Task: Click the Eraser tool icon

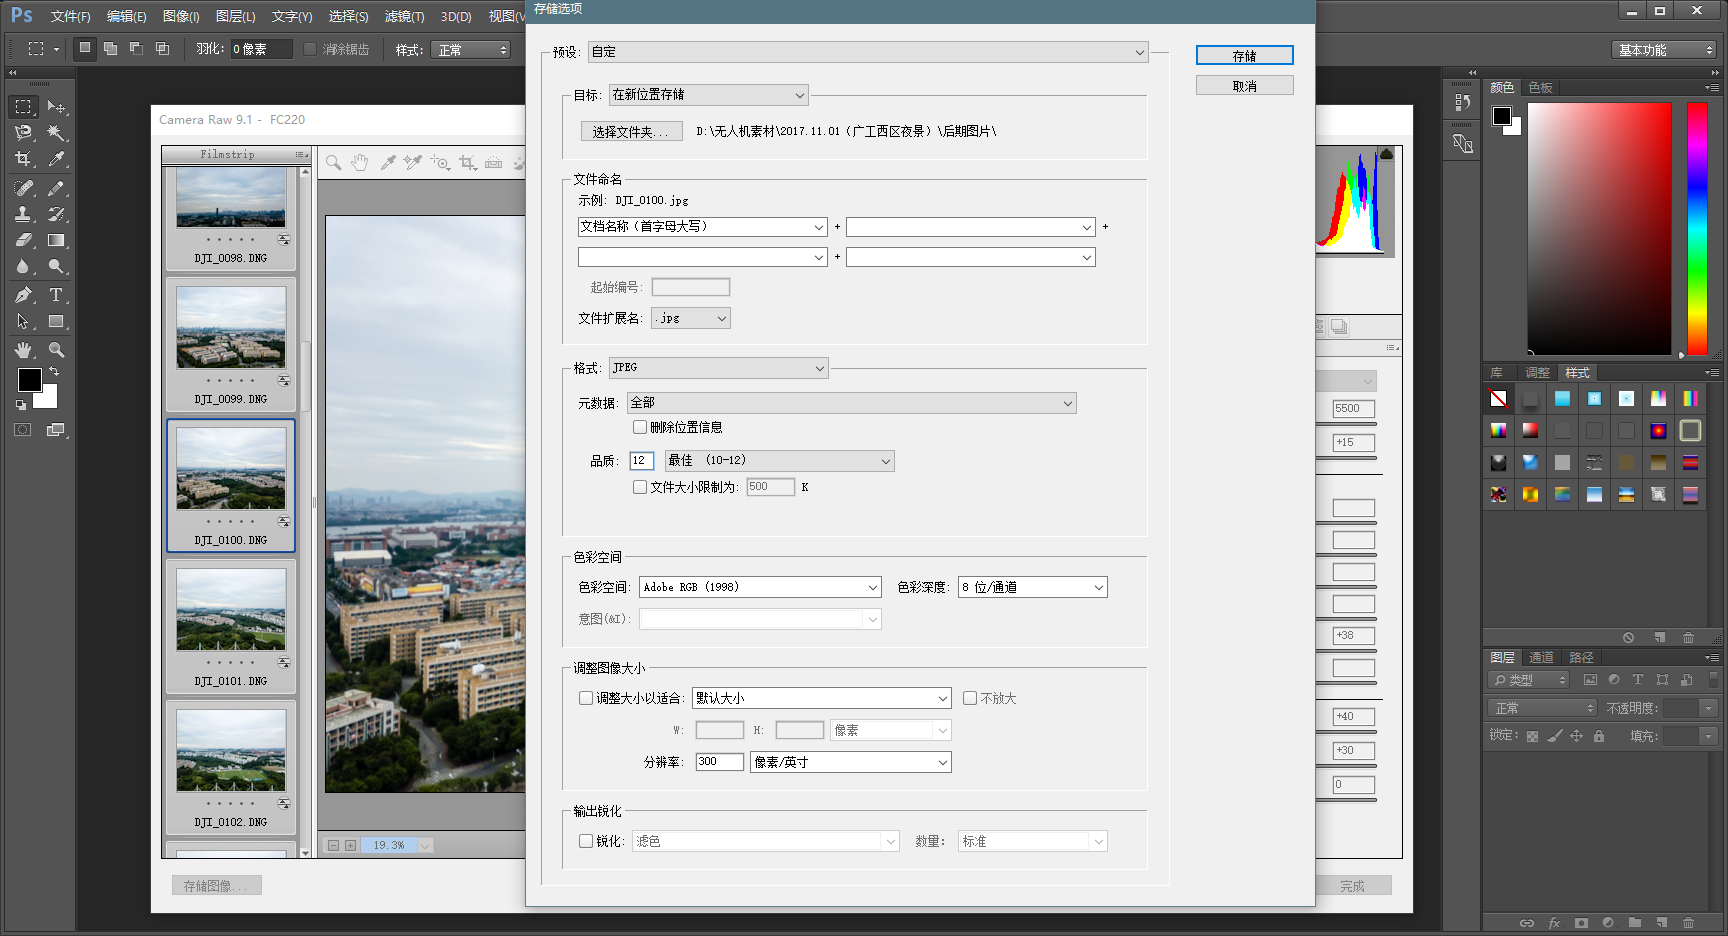Action: coord(23,240)
